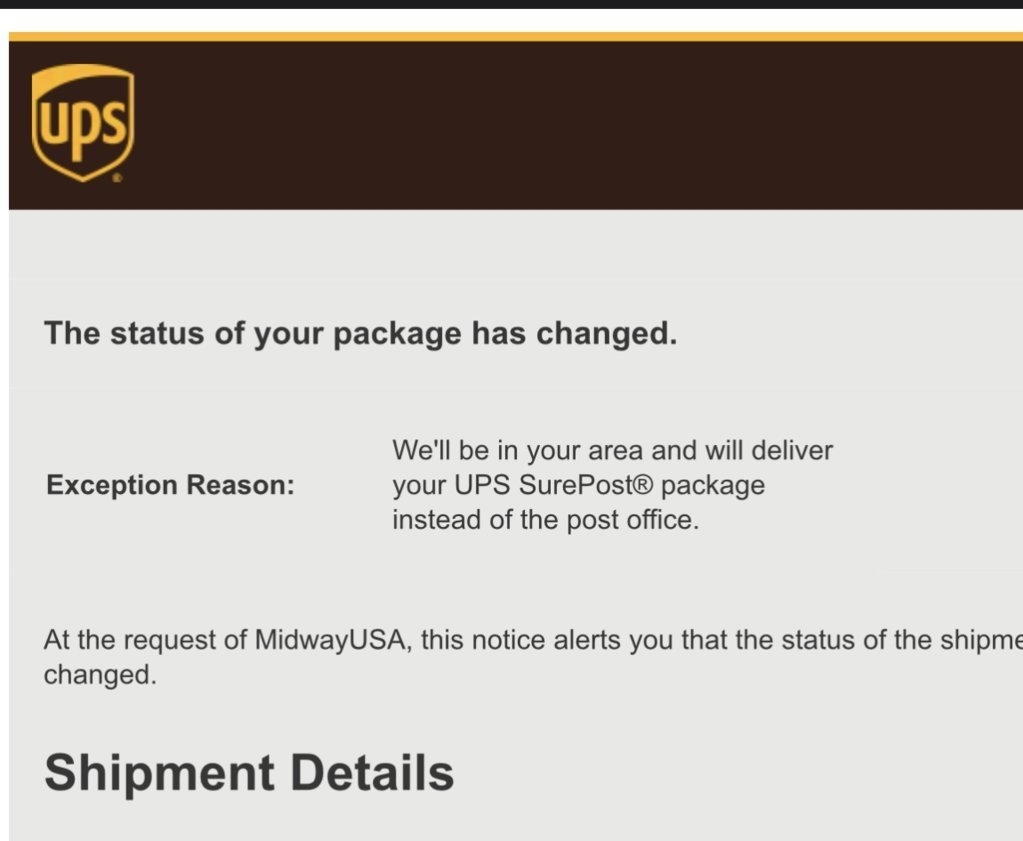This screenshot has width=1023, height=841.
Task: Click the 'instead of the post office.' line
Action: 545,520
